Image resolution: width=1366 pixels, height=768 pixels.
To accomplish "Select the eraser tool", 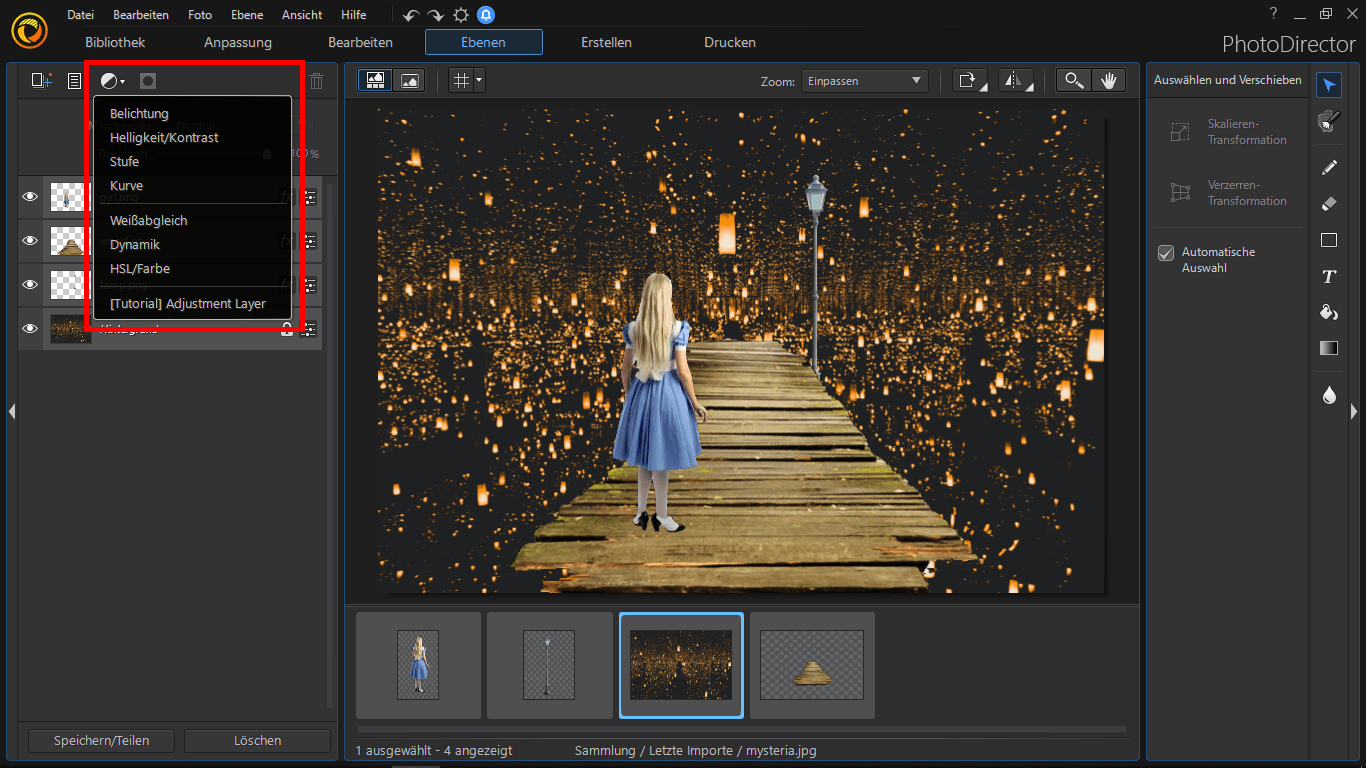I will pos(1328,203).
